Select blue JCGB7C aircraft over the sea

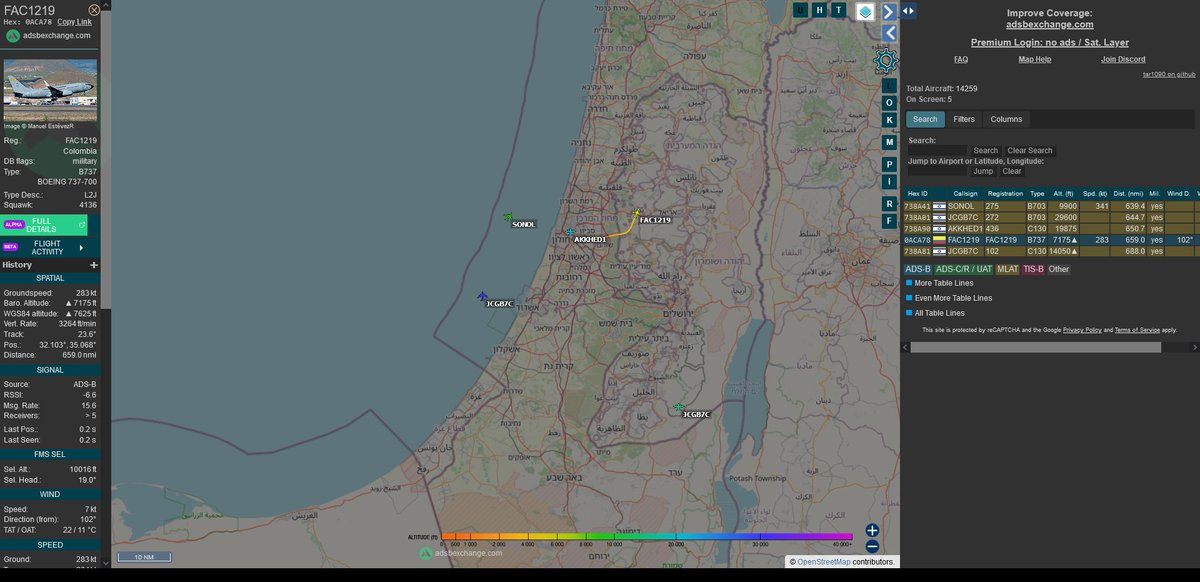(x=482, y=296)
